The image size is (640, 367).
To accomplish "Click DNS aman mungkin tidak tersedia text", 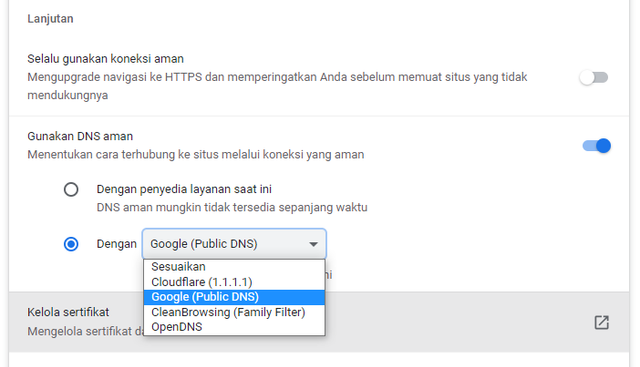I will [x=232, y=207].
